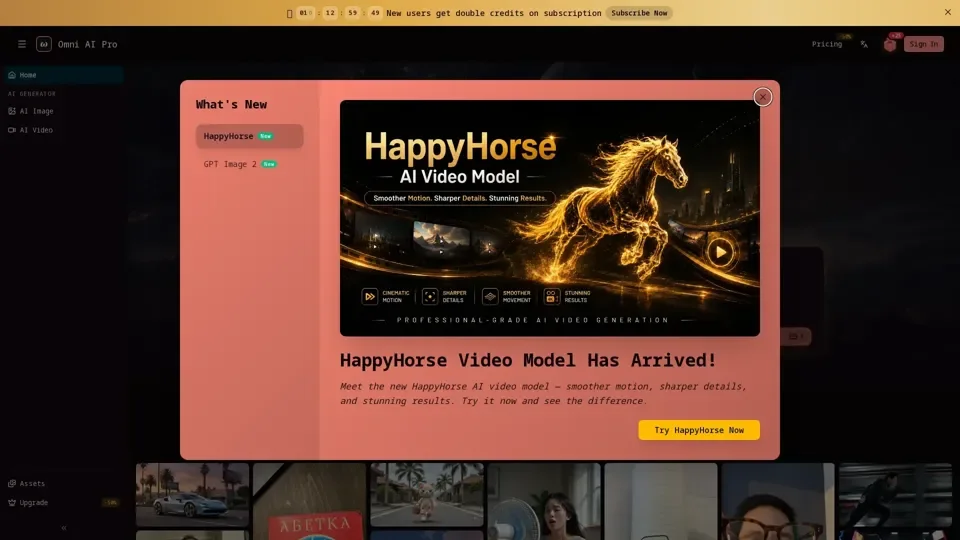The image size is (960, 540).
Task: Click the Sign In button
Action: (923, 44)
